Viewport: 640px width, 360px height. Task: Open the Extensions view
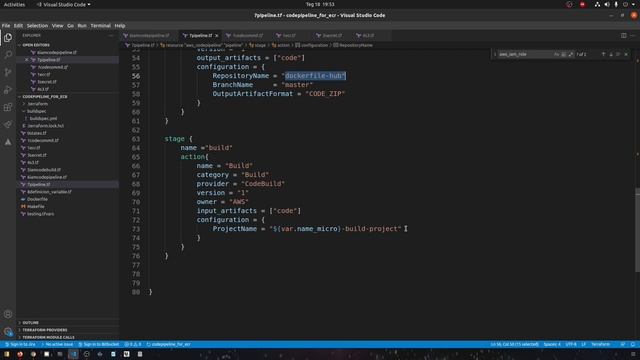tap(8, 107)
